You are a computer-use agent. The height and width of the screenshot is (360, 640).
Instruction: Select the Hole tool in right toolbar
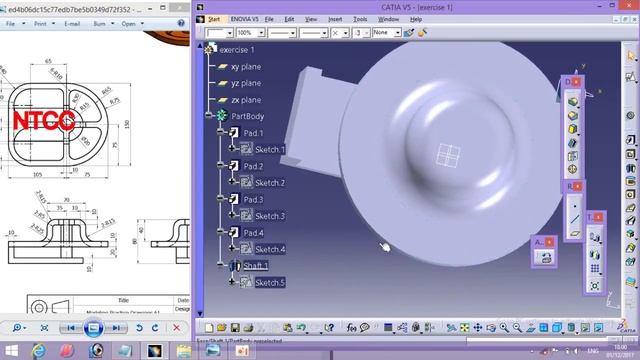click(630, 195)
